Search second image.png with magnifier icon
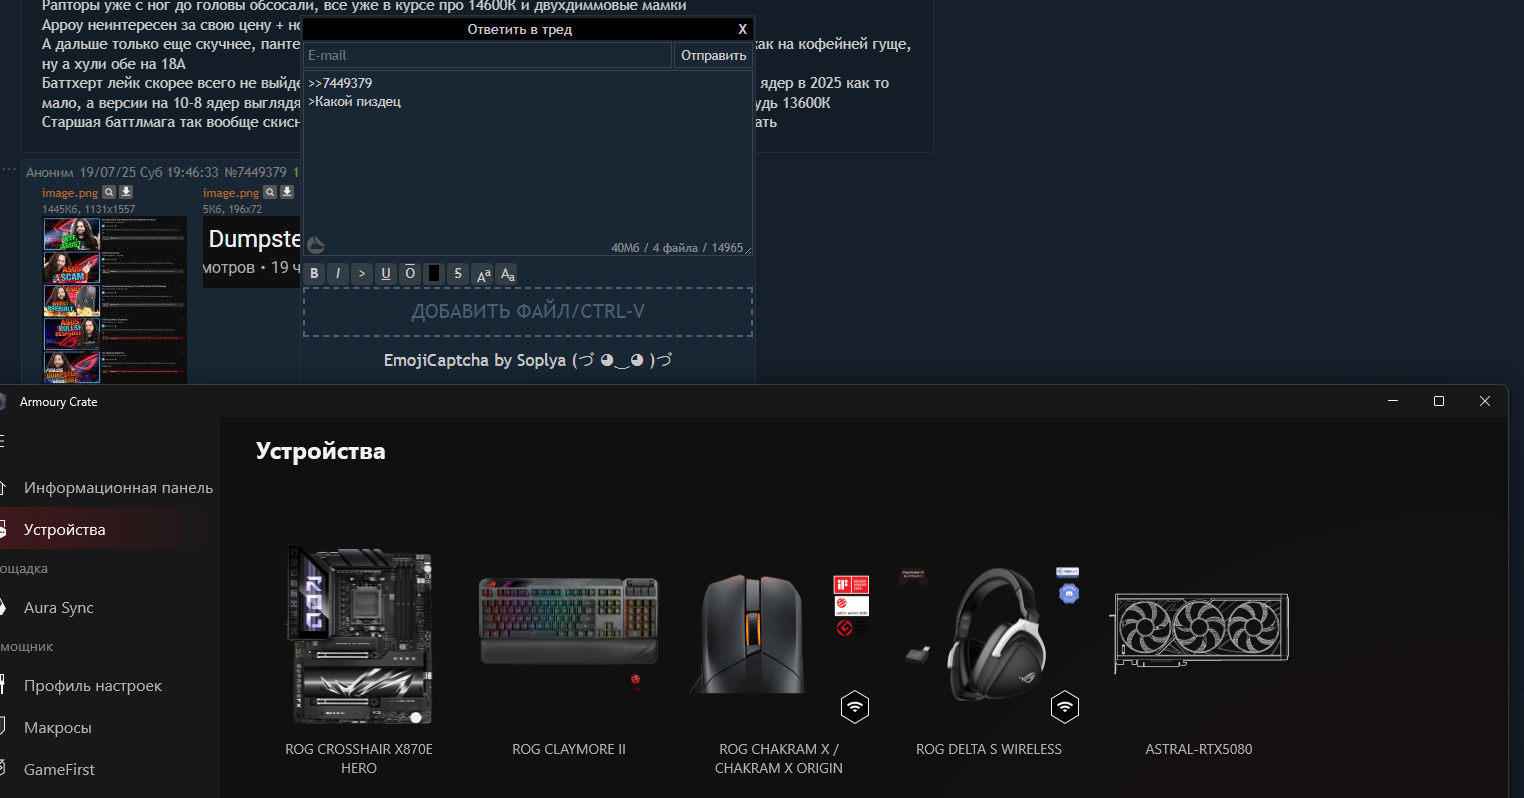This screenshot has height=798, width=1524. click(270, 192)
